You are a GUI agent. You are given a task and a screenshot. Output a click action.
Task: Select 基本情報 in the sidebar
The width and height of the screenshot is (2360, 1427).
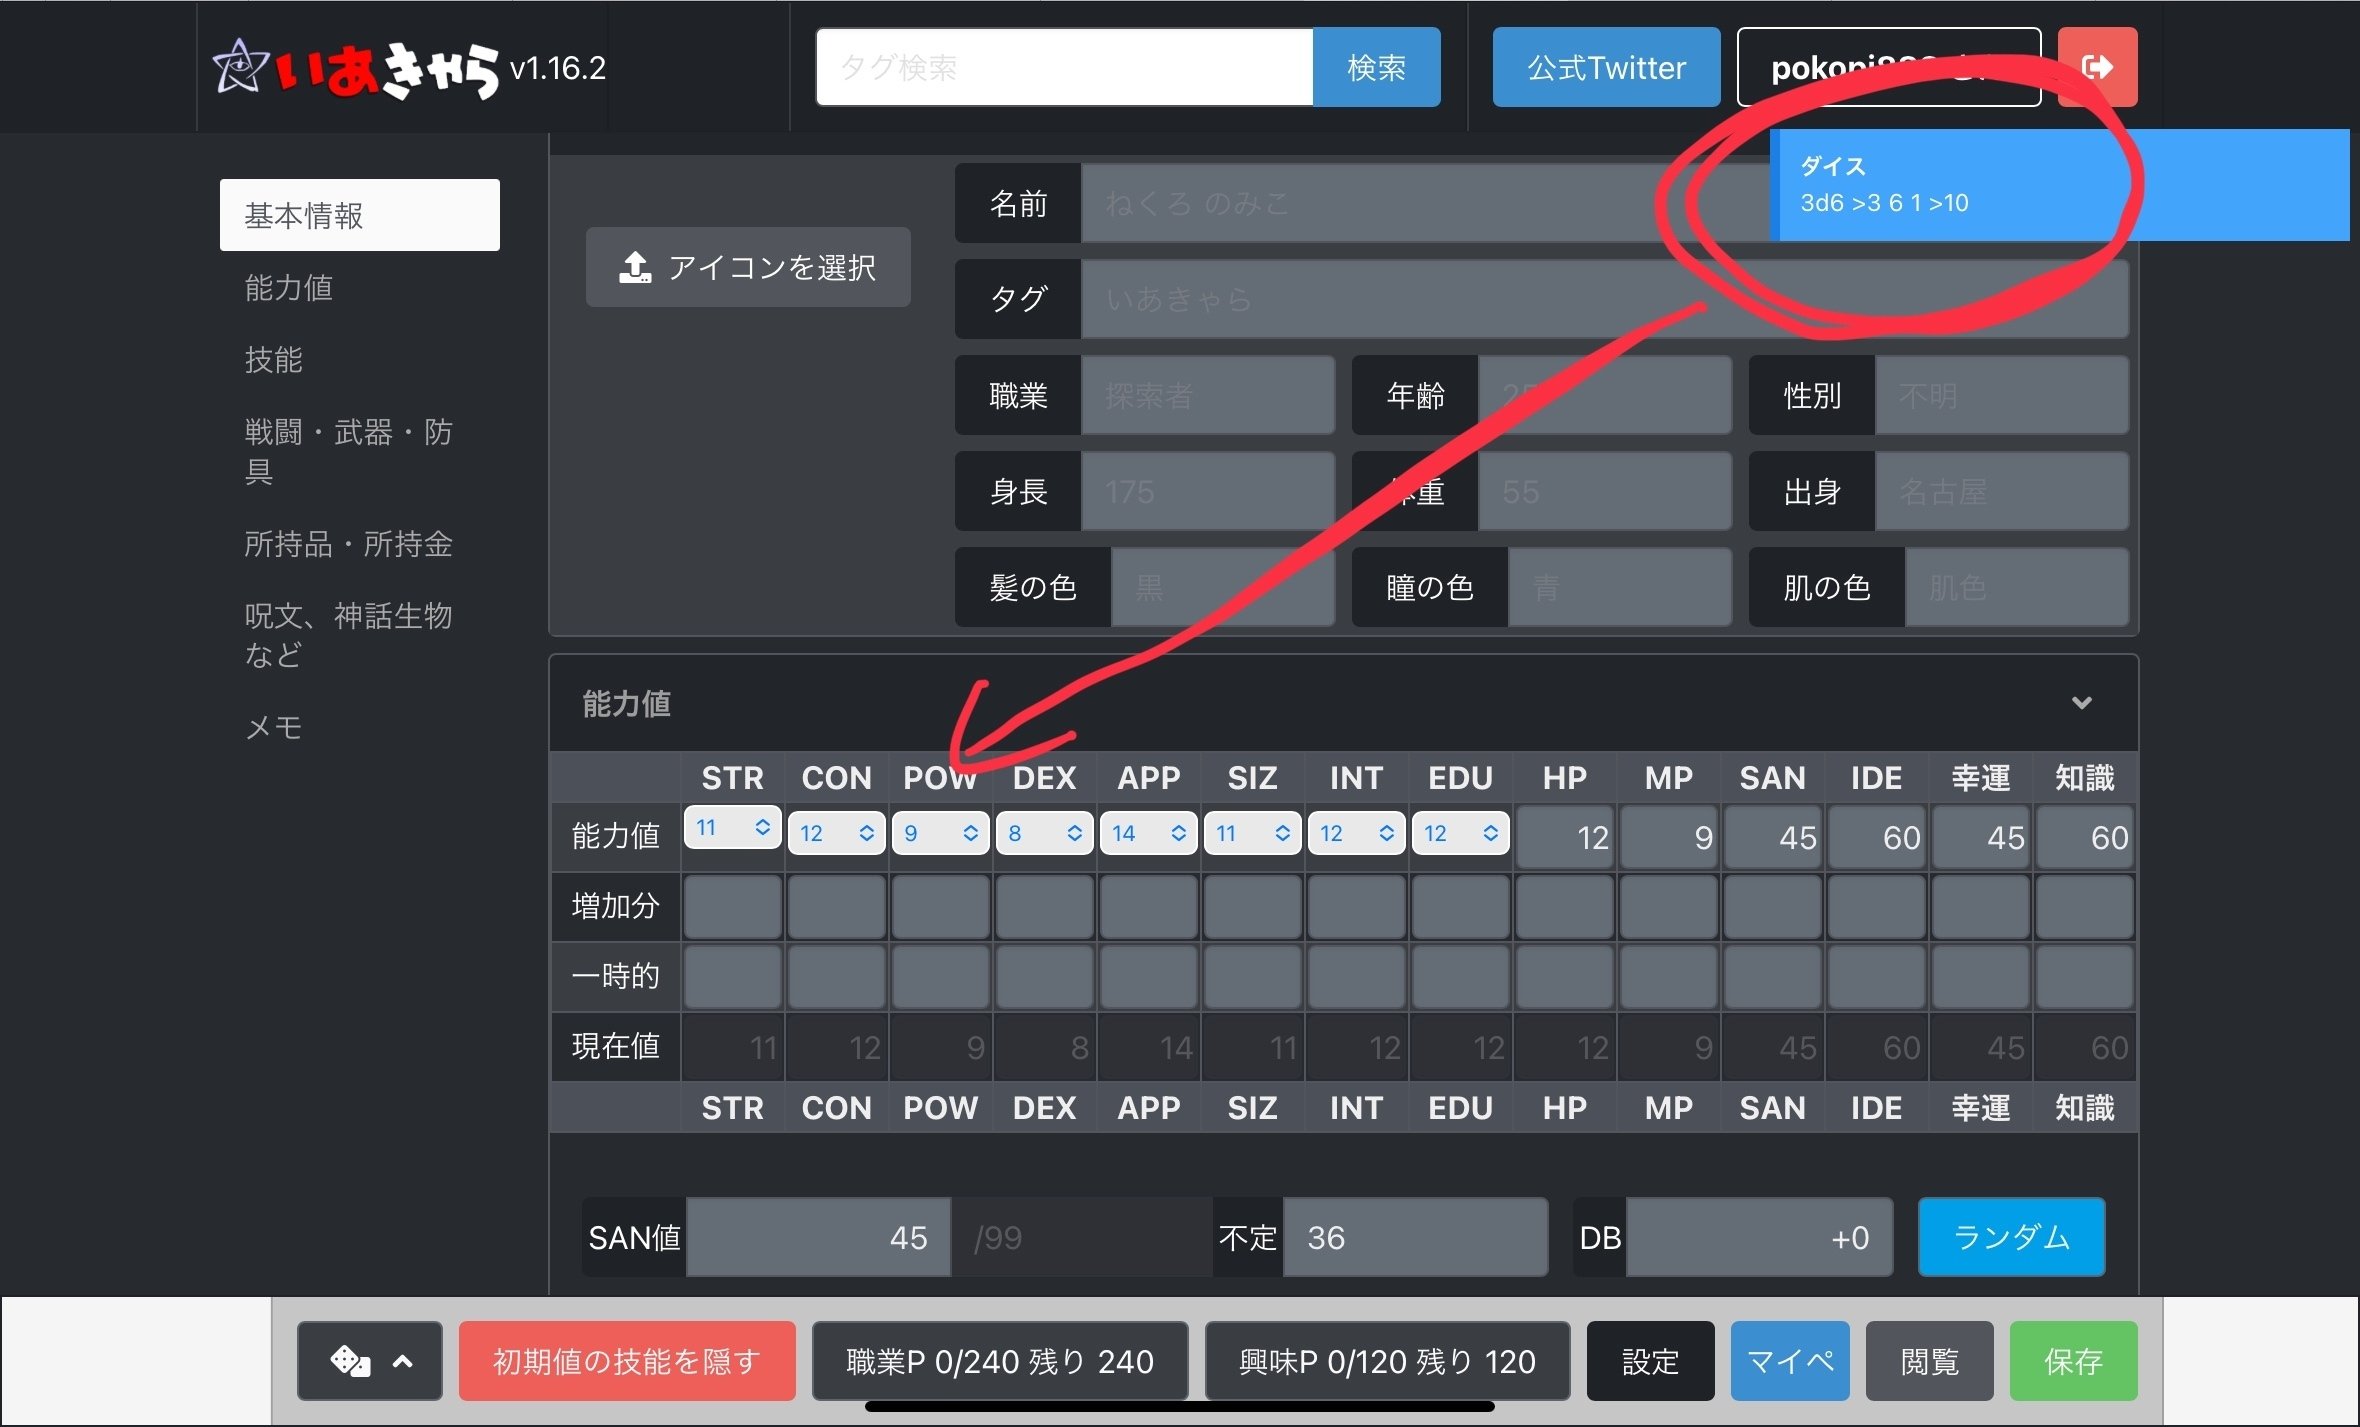coord(360,215)
